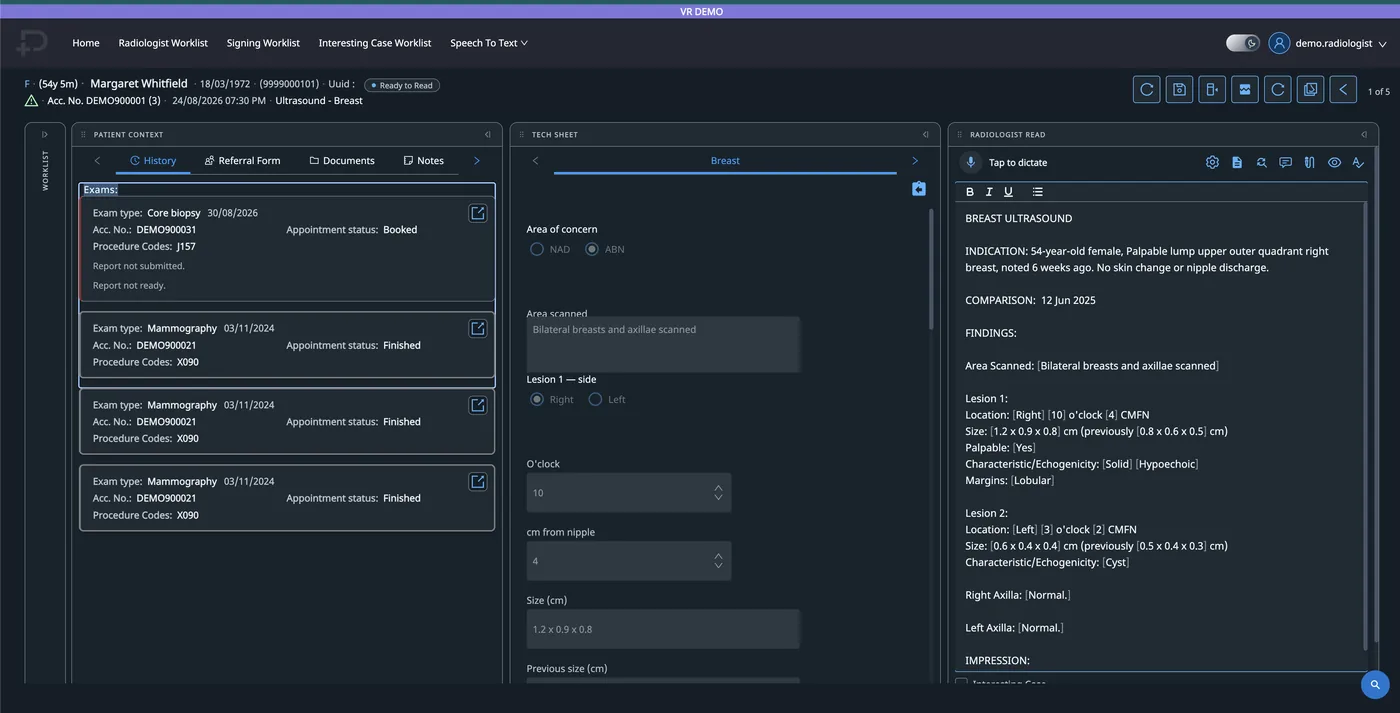Open the Interesting Case Worklist

pos(375,43)
